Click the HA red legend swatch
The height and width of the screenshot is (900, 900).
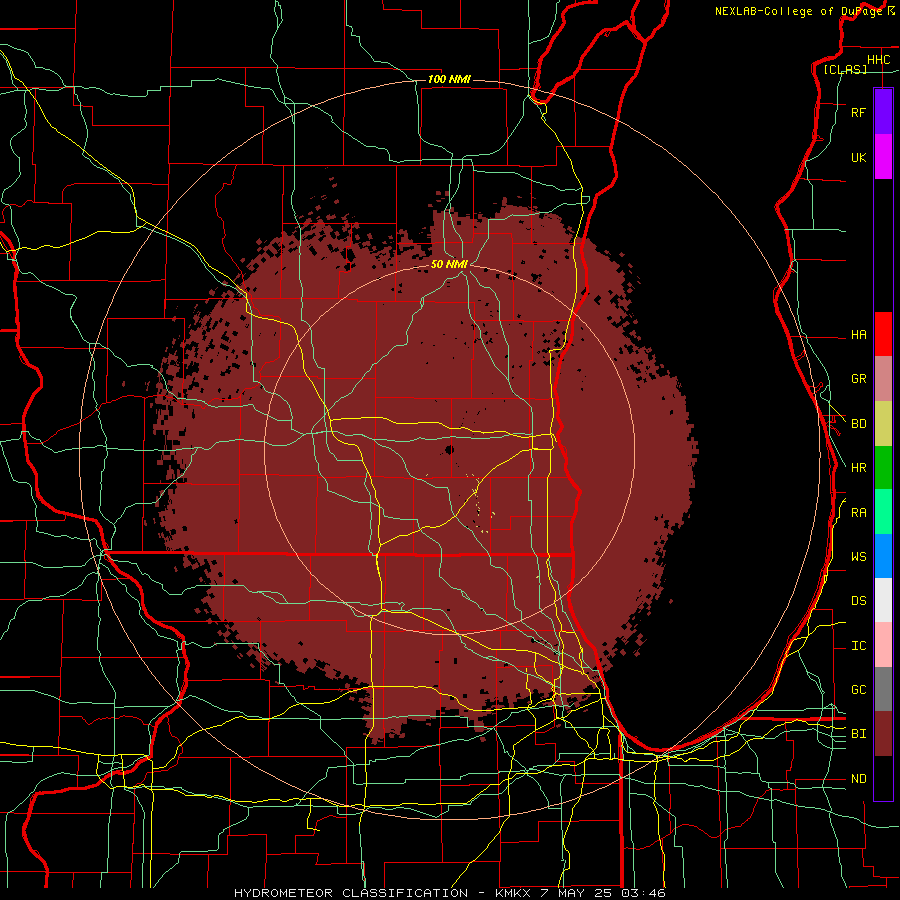click(x=883, y=334)
